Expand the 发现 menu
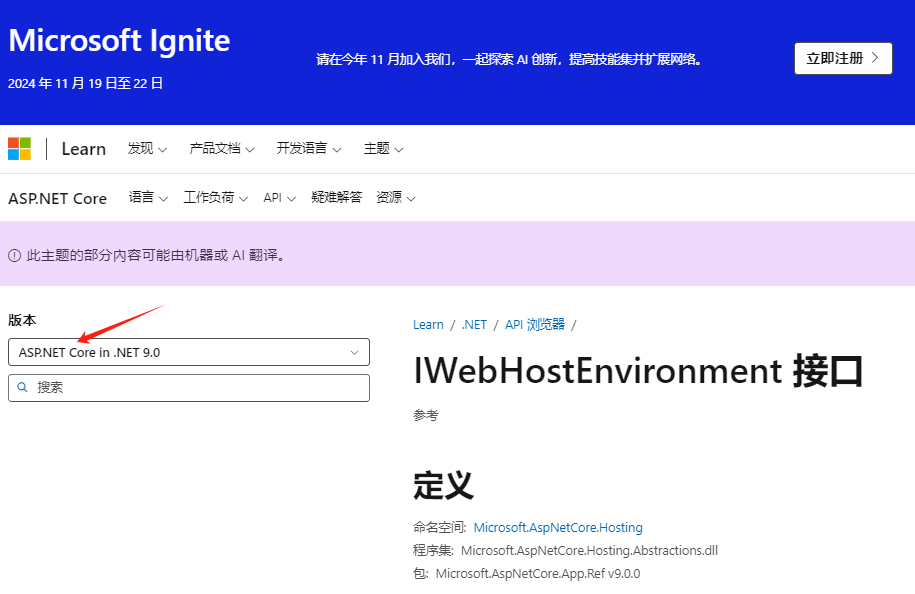 (147, 149)
